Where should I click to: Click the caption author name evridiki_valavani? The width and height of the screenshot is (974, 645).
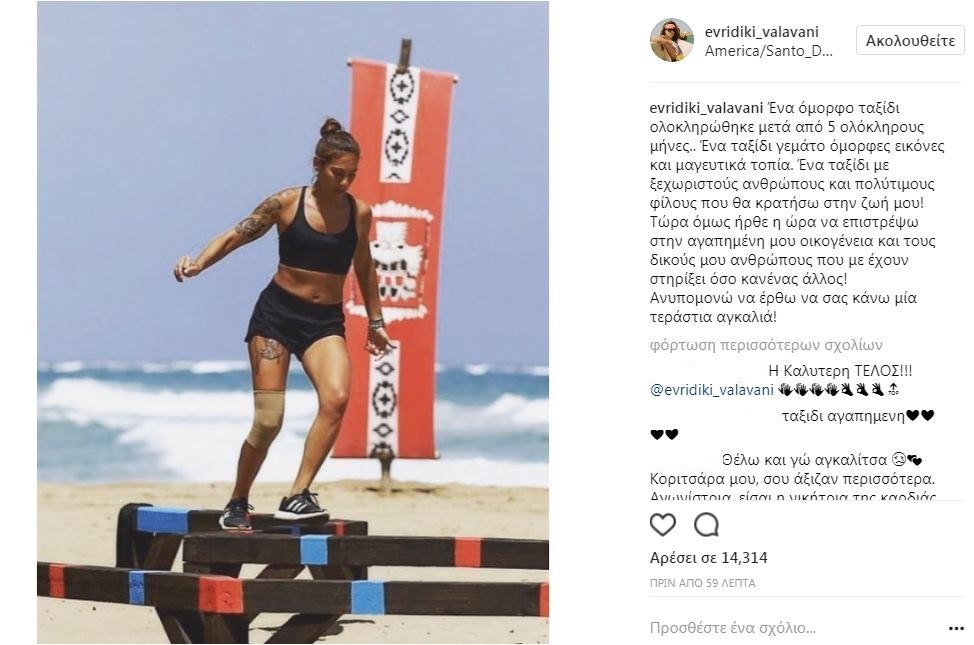(x=706, y=108)
